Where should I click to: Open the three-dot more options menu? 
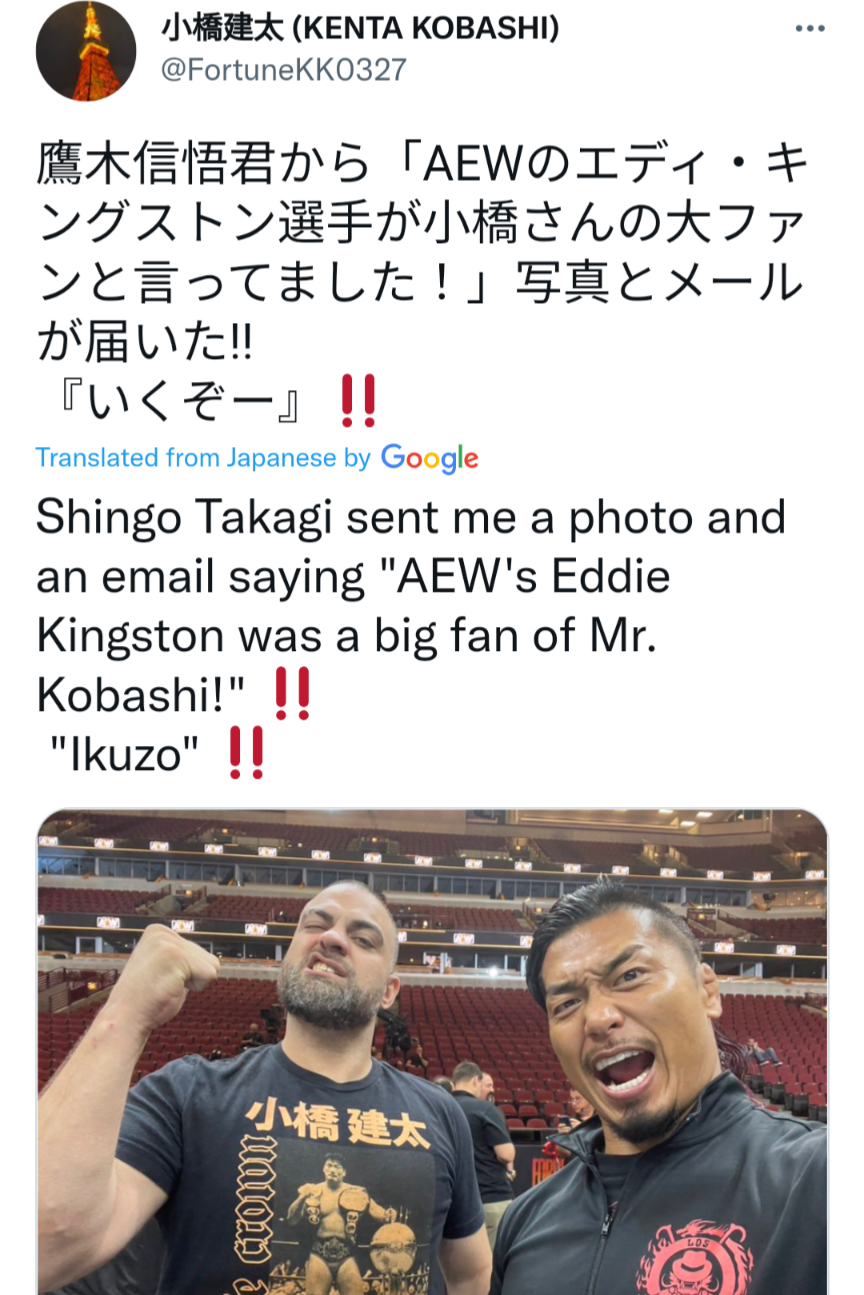click(x=809, y=29)
